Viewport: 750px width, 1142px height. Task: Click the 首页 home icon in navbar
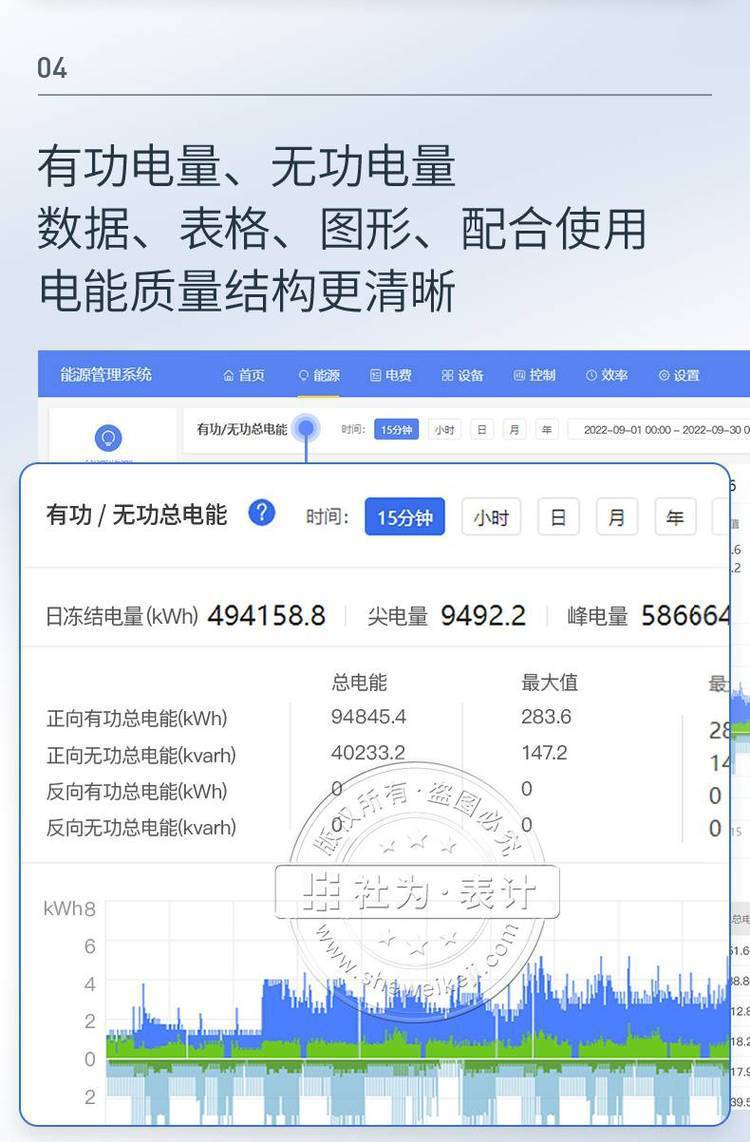229,376
